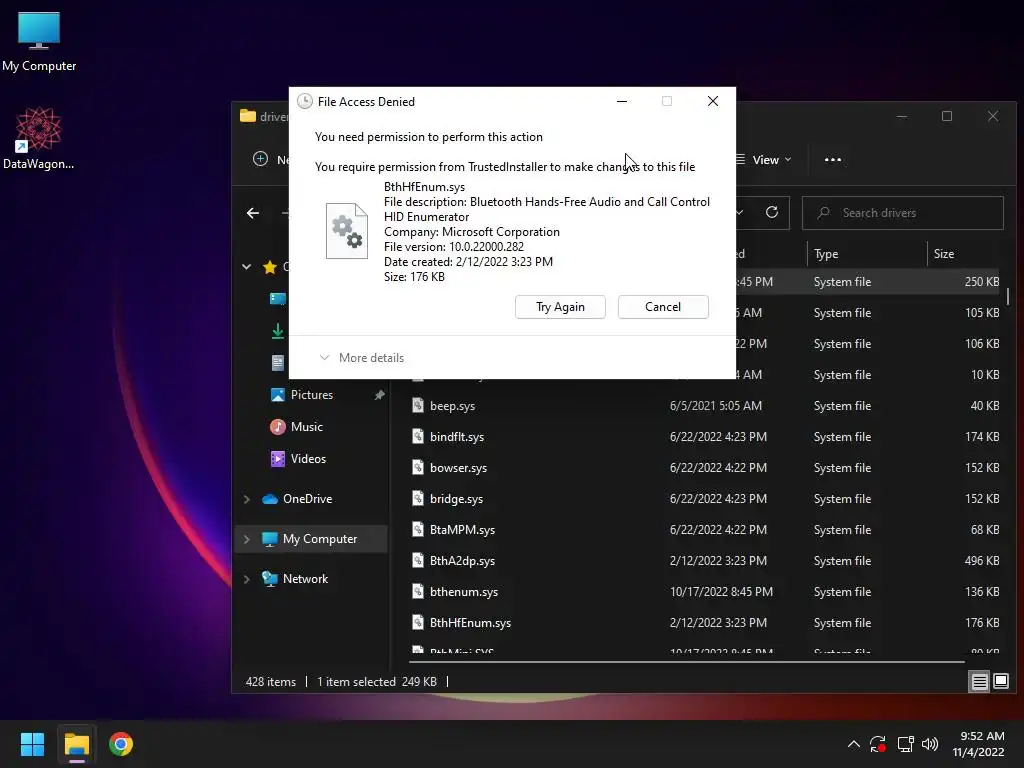Viewport: 1024px width, 768px height.
Task: Open the network tray icon
Action: (905, 744)
